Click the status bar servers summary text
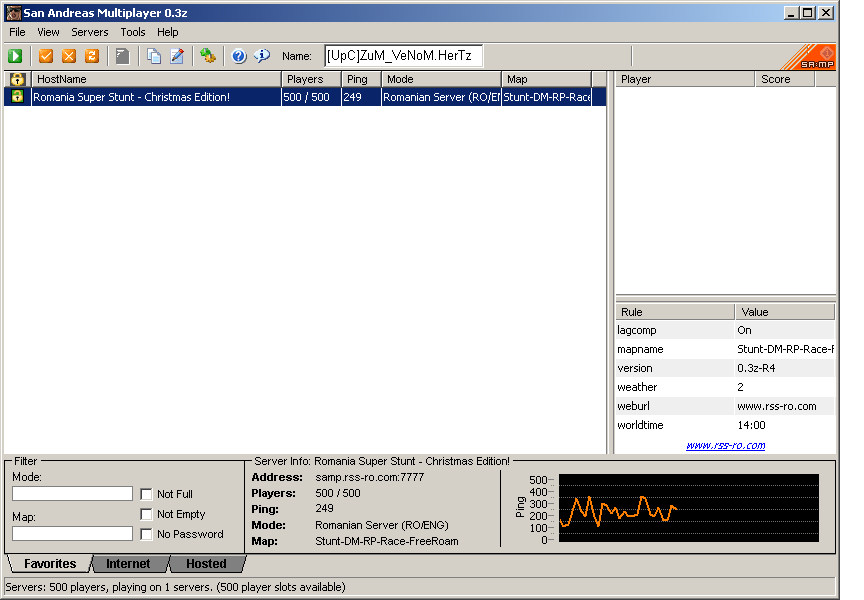This screenshot has height=600, width=864. [176, 587]
